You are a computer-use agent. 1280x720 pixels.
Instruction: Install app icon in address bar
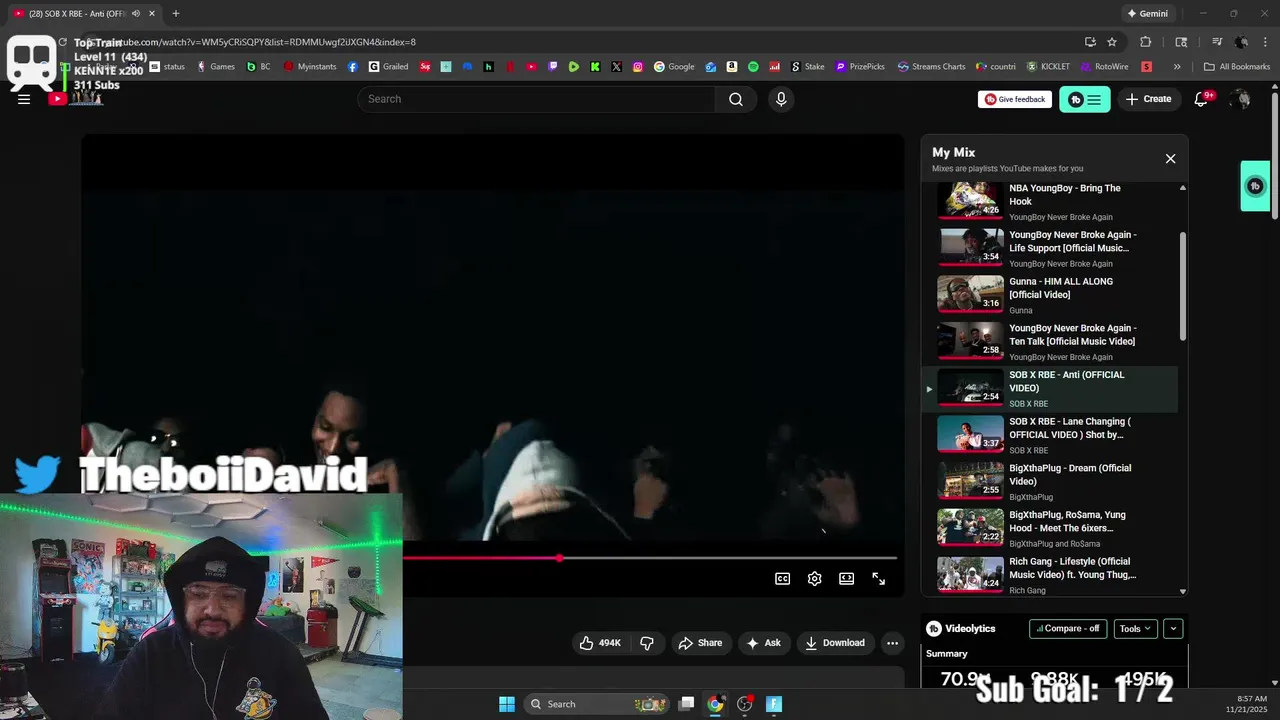(x=1090, y=42)
